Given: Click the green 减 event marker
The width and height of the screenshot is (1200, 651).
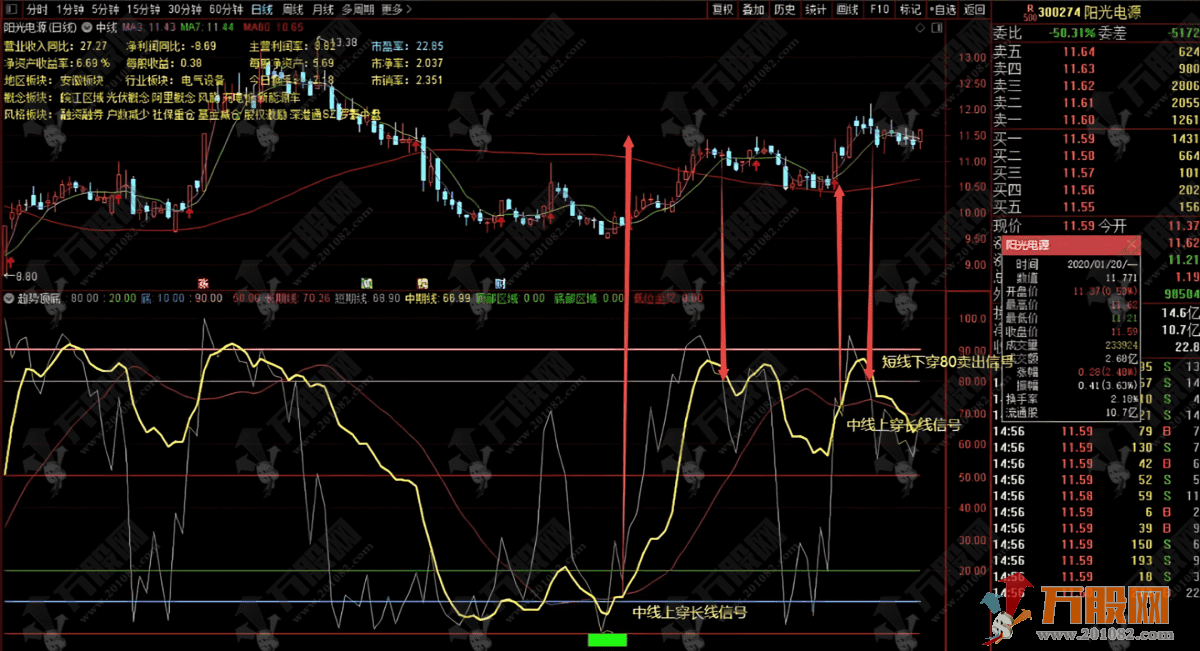Looking at the screenshot, I should tap(367, 284).
